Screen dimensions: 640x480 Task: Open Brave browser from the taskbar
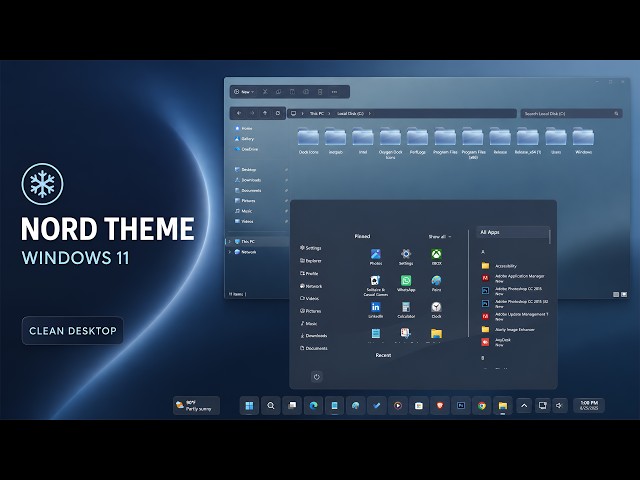pyautogui.click(x=440, y=406)
